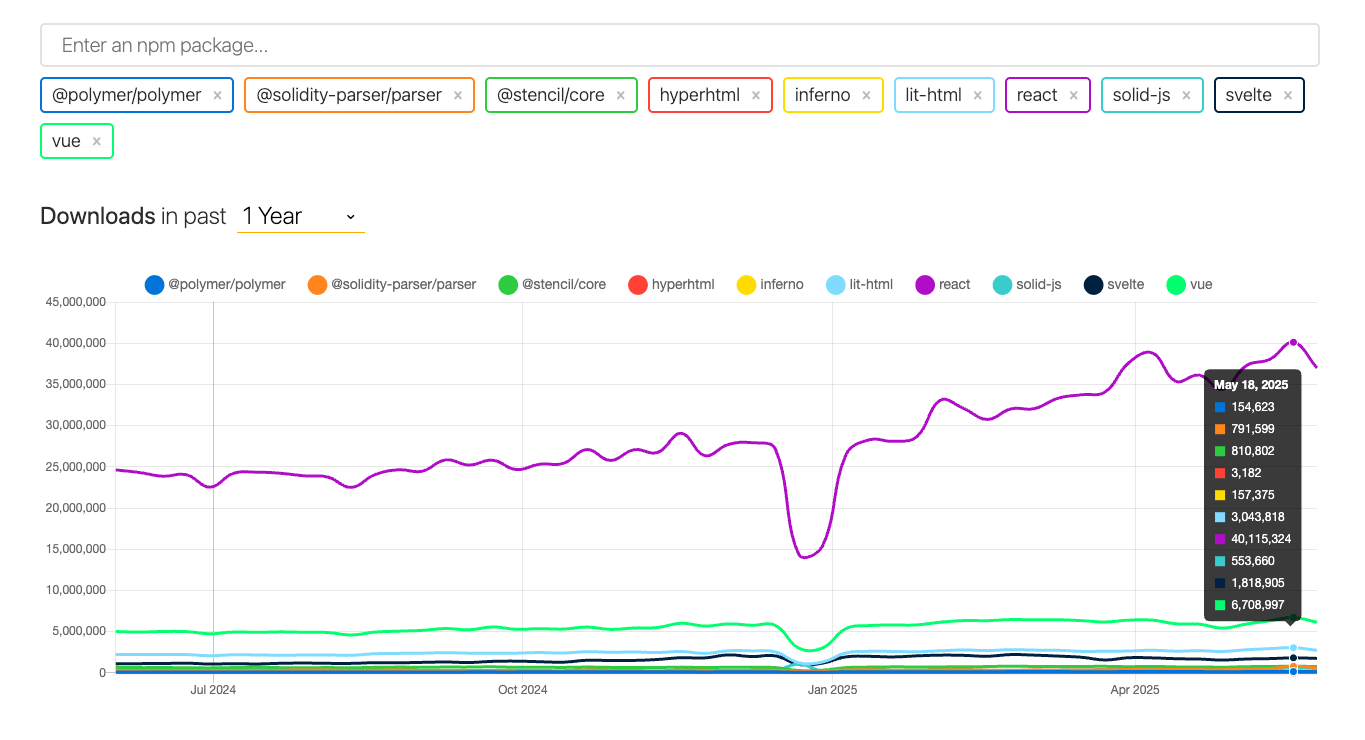The width and height of the screenshot is (1365, 740).
Task: Toggle @solidity-parser/parser series in chart legend
Action: [392, 284]
